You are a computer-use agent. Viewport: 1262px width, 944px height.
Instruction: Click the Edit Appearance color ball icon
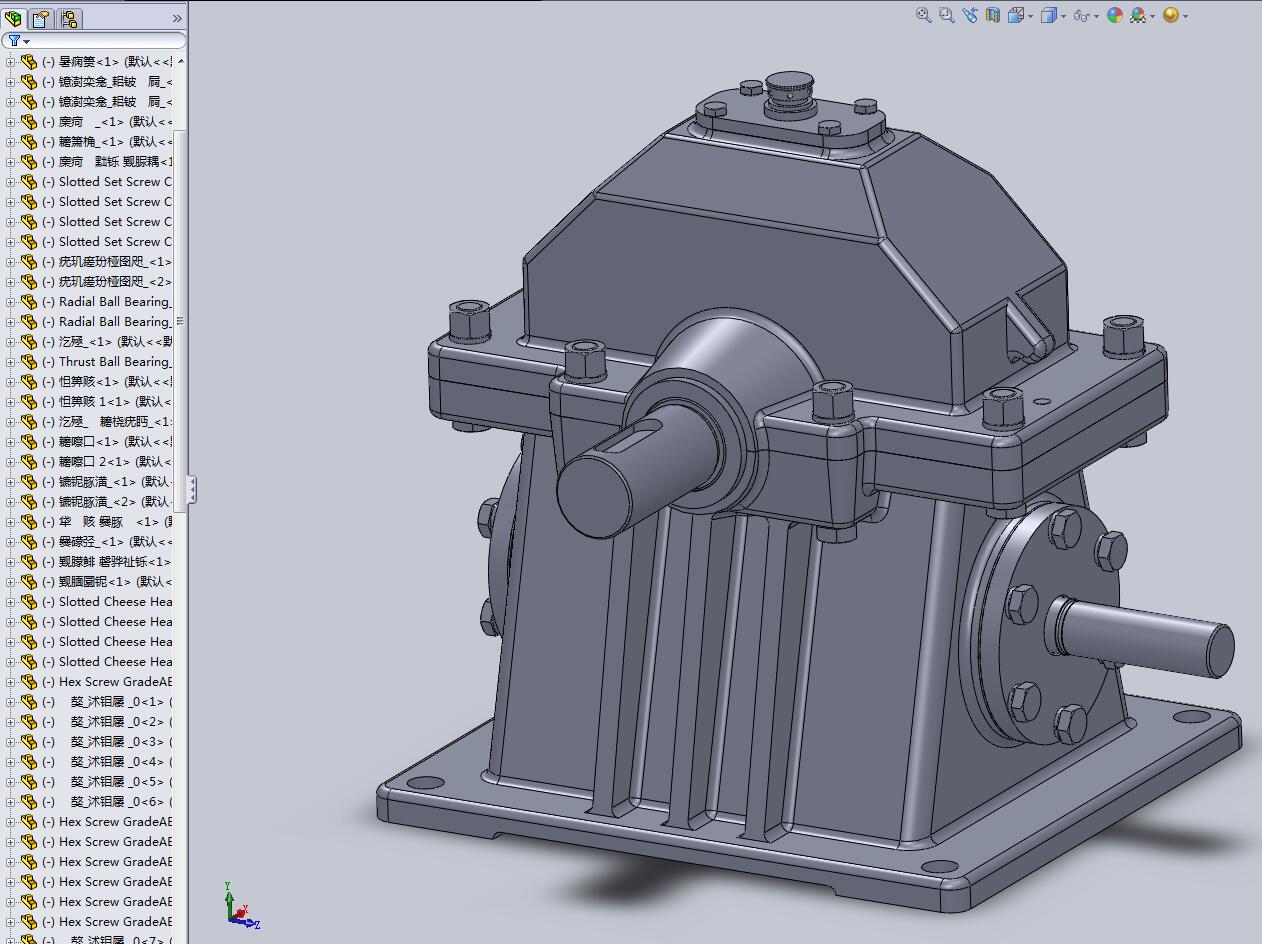click(1114, 15)
